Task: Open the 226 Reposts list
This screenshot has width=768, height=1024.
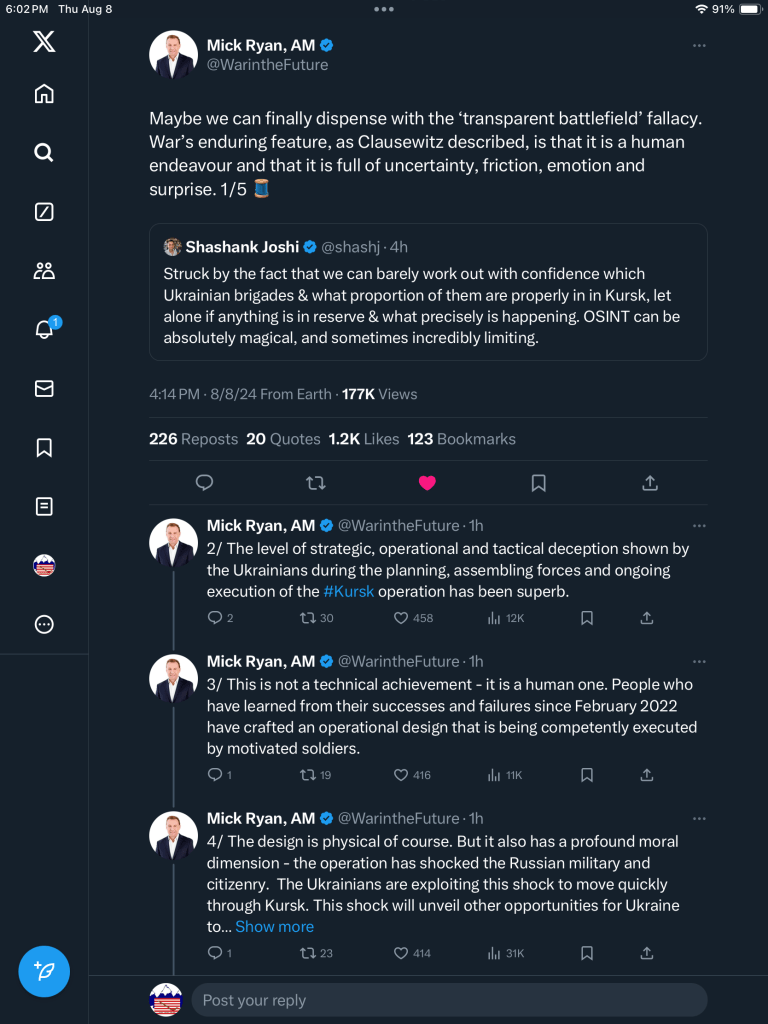Action: 193,439
